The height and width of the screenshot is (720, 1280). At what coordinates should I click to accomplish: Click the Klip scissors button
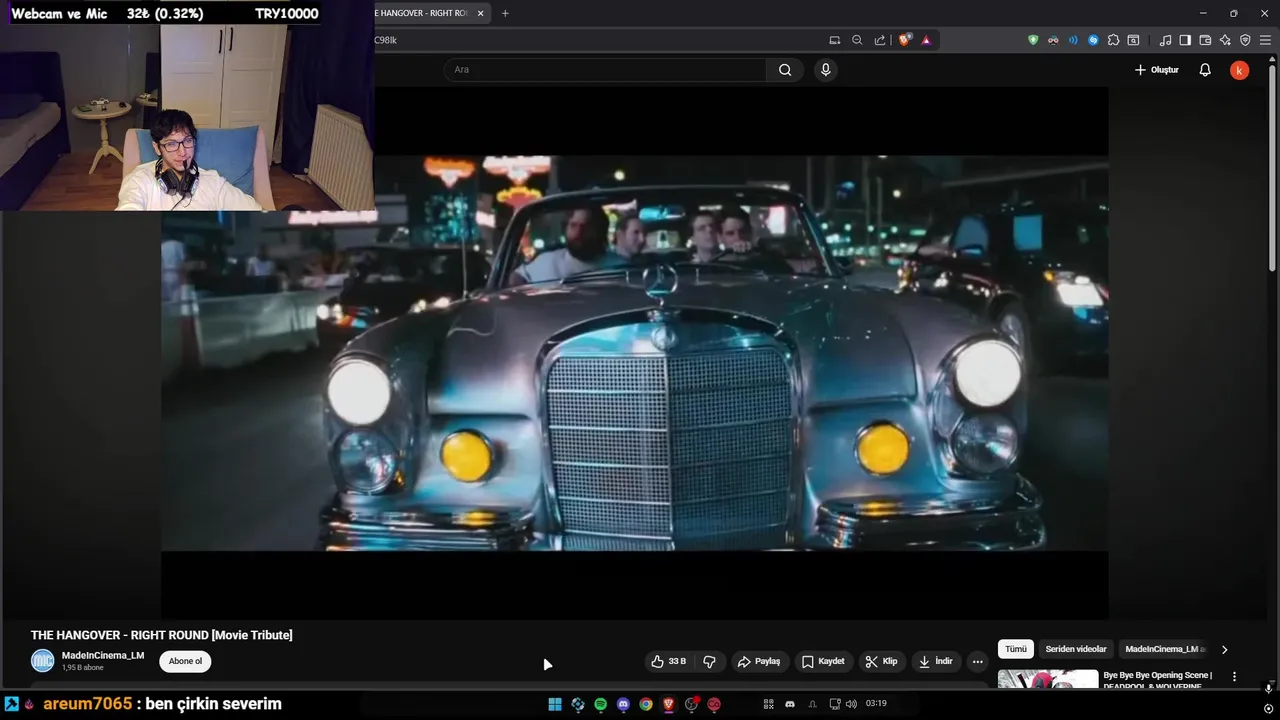pyautogui.click(x=881, y=661)
